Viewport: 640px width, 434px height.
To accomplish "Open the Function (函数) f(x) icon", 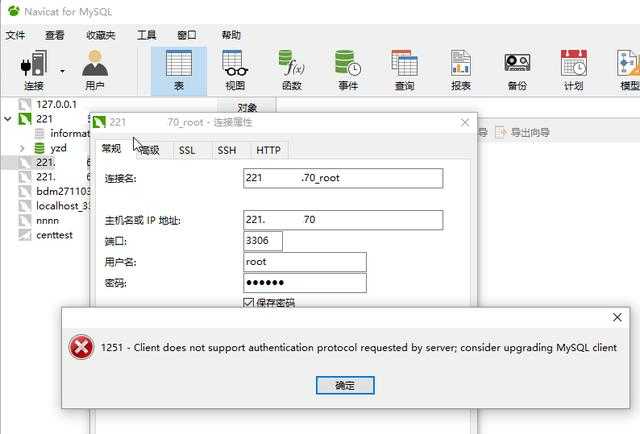I will pyautogui.click(x=291, y=63).
